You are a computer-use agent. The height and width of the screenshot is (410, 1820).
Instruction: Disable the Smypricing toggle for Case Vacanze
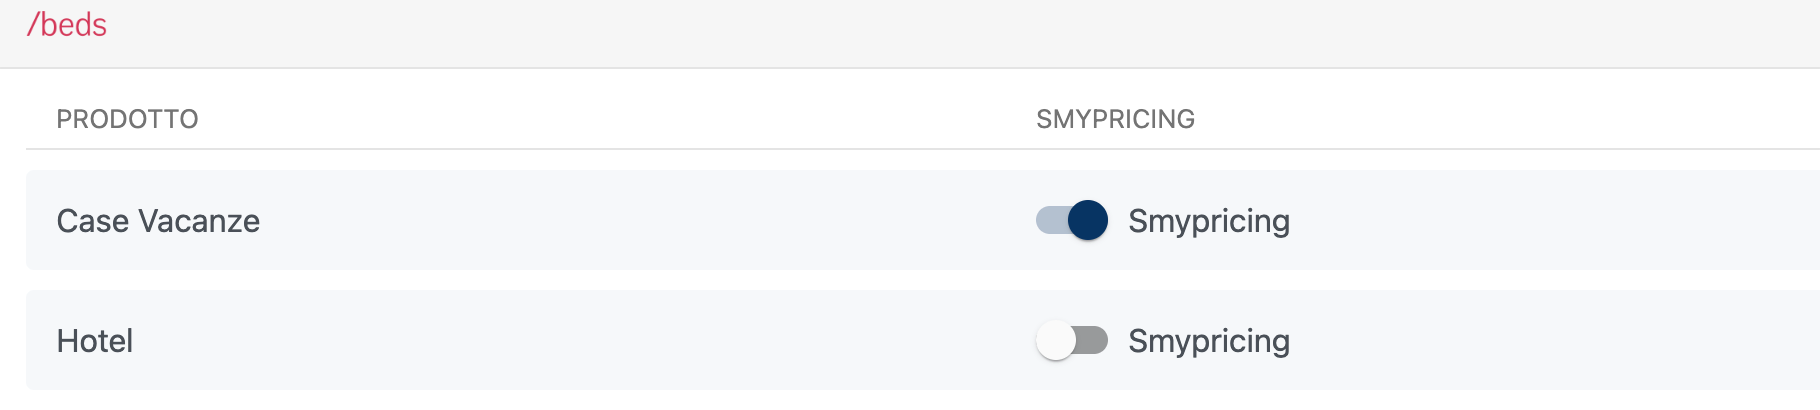(1072, 220)
